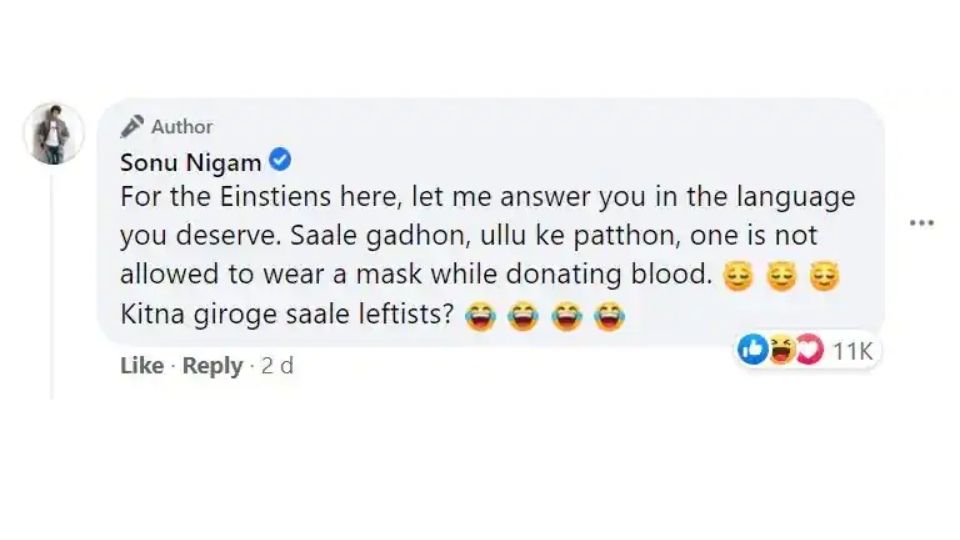The width and height of the screenshot is (960, 540).
Task: Click the microphone Author badge icon
Action: coord(132,126)
